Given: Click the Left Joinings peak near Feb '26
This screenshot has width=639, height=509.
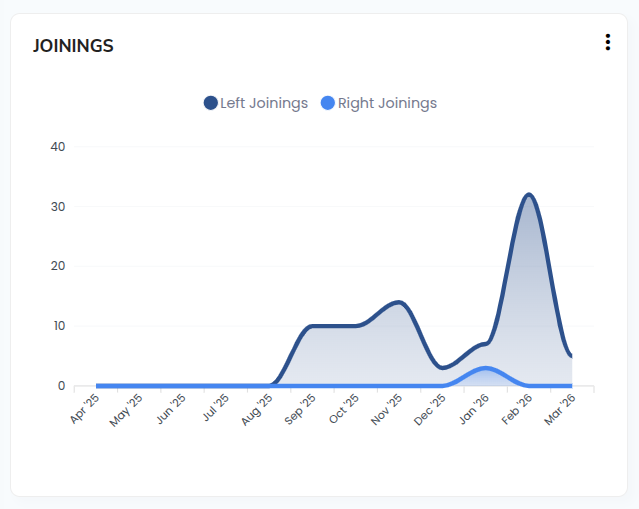Looking at the screenshot, I should (x=528, y=195).
